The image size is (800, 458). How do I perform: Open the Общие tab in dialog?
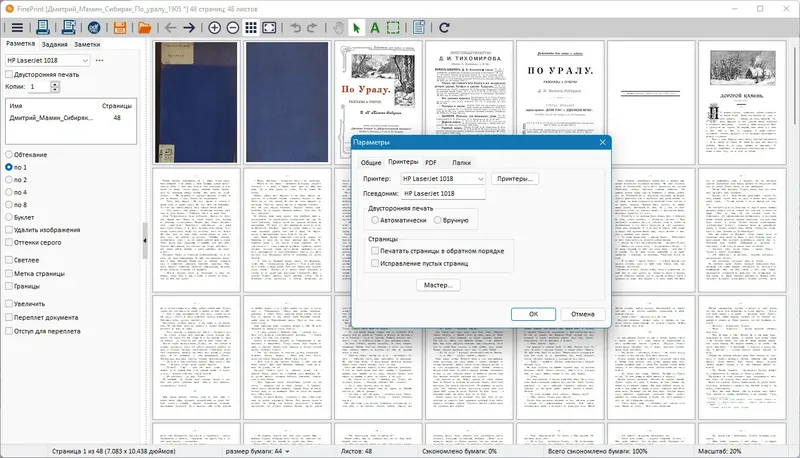point(371,163)
